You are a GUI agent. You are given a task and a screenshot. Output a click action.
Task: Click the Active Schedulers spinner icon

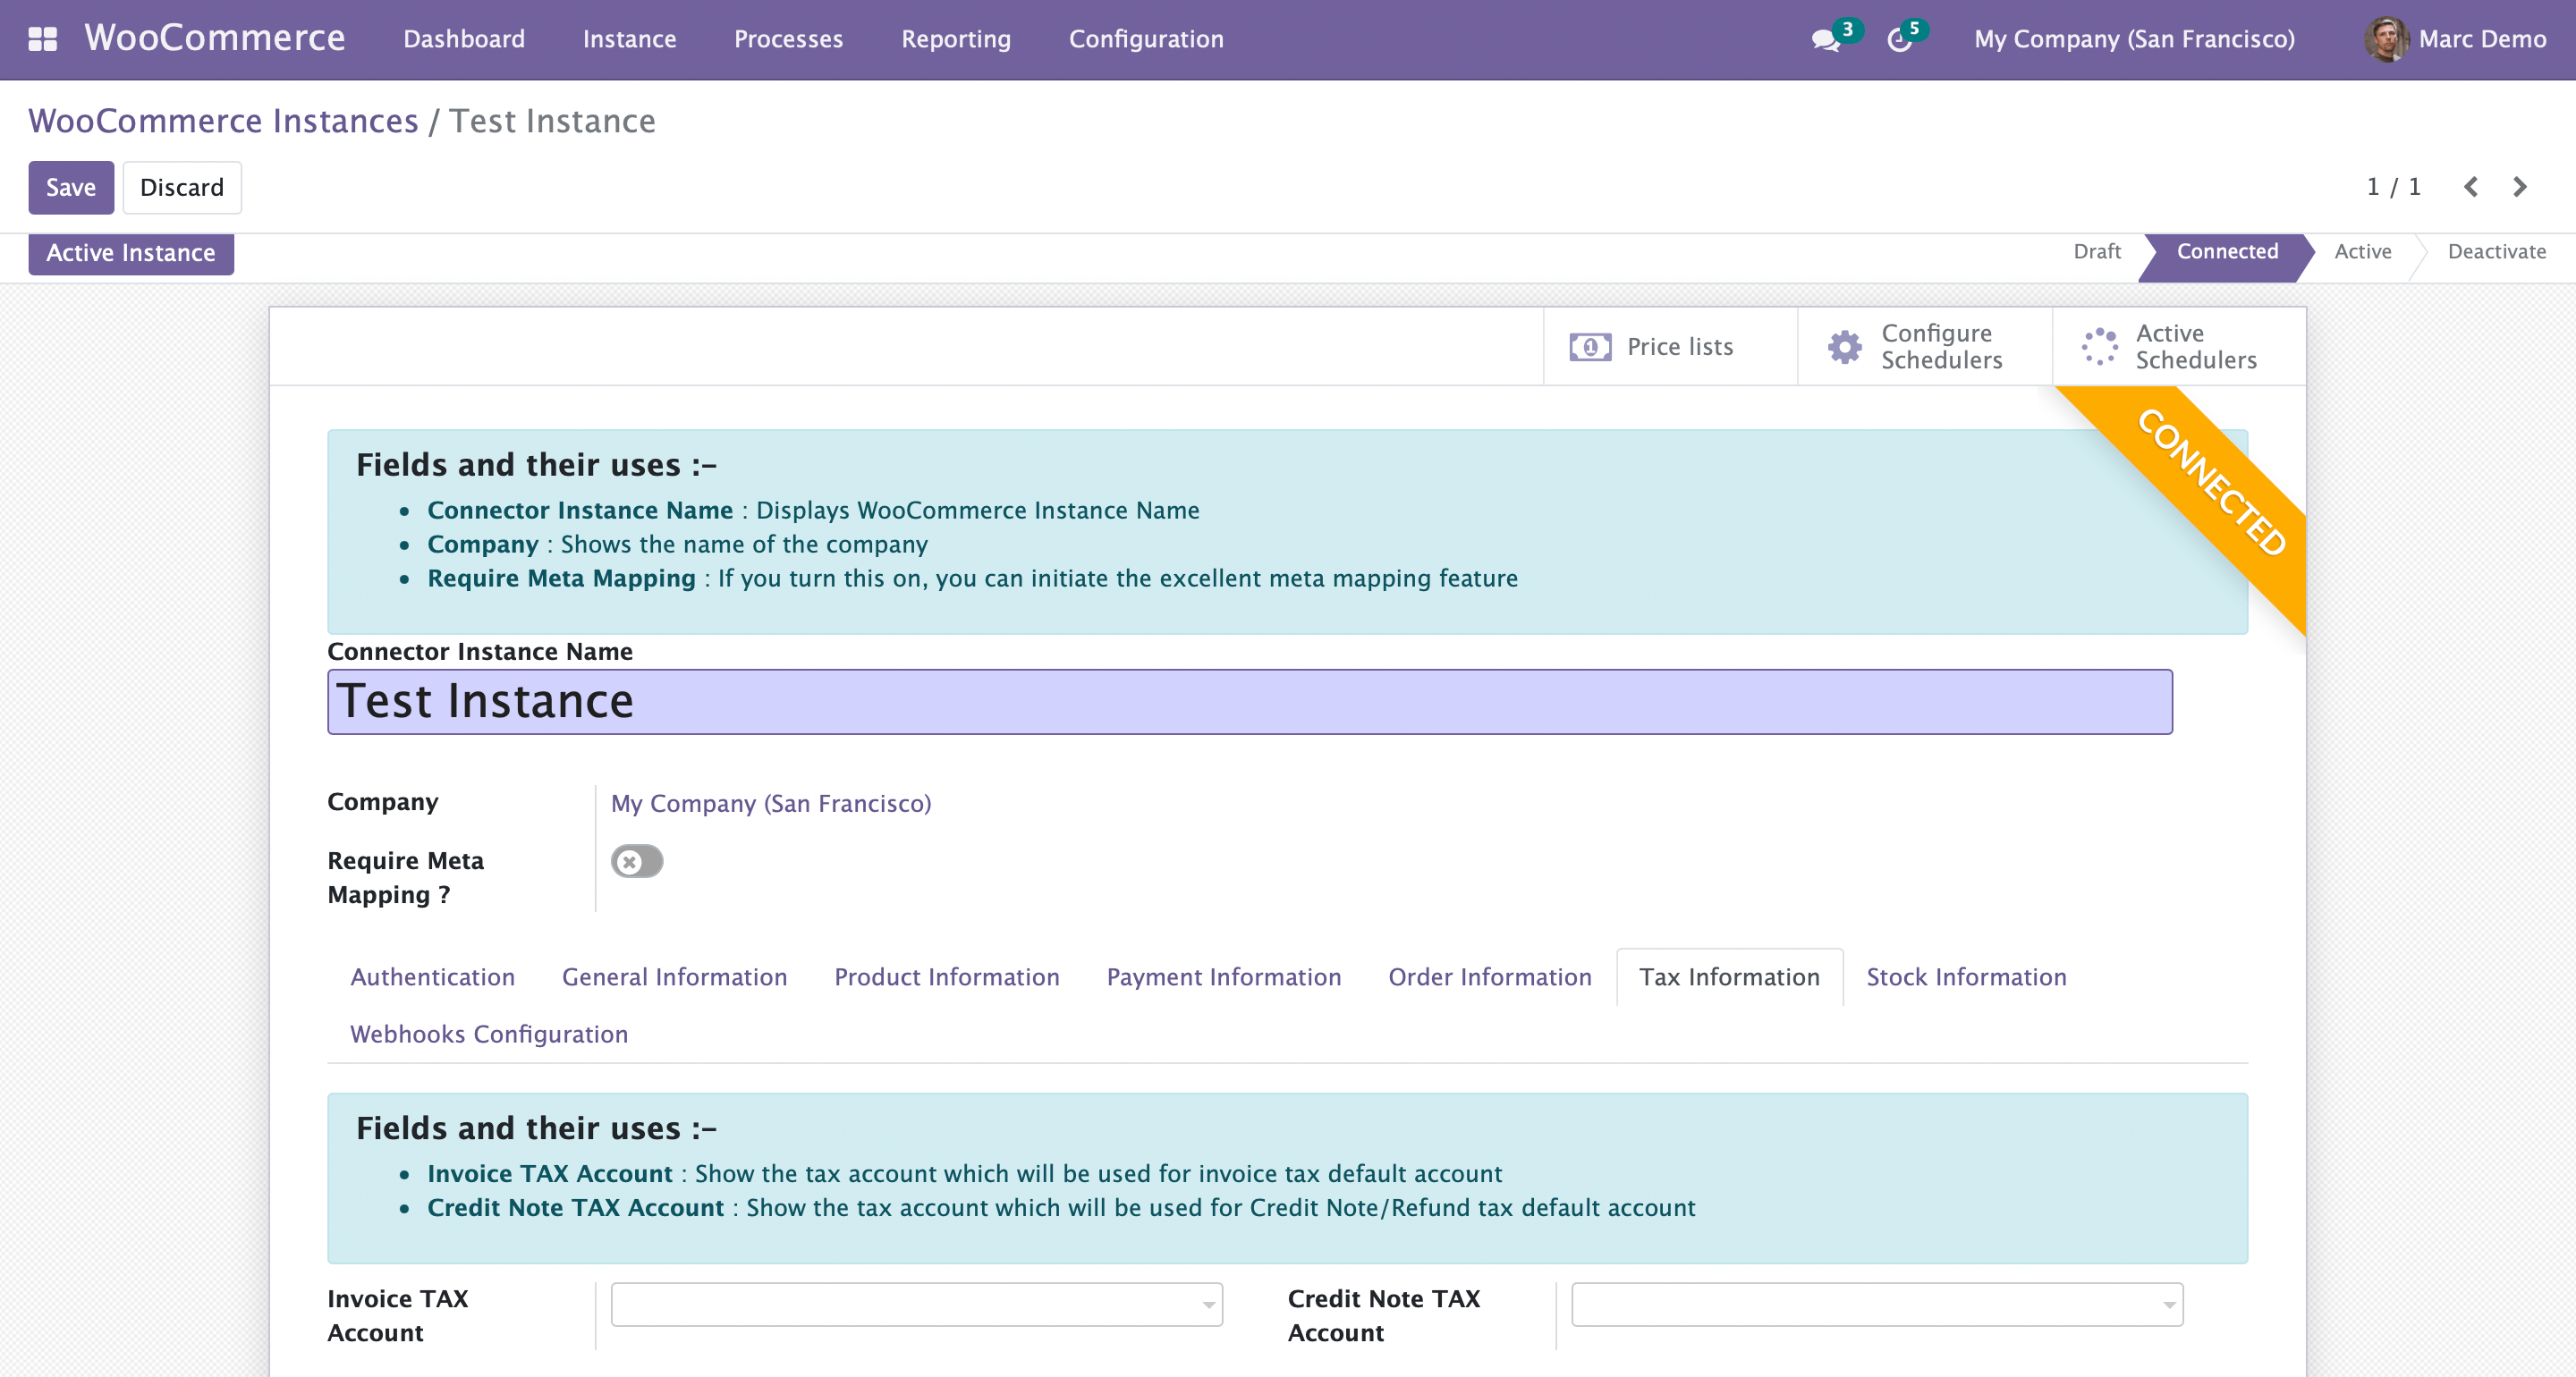[2099, 347]
